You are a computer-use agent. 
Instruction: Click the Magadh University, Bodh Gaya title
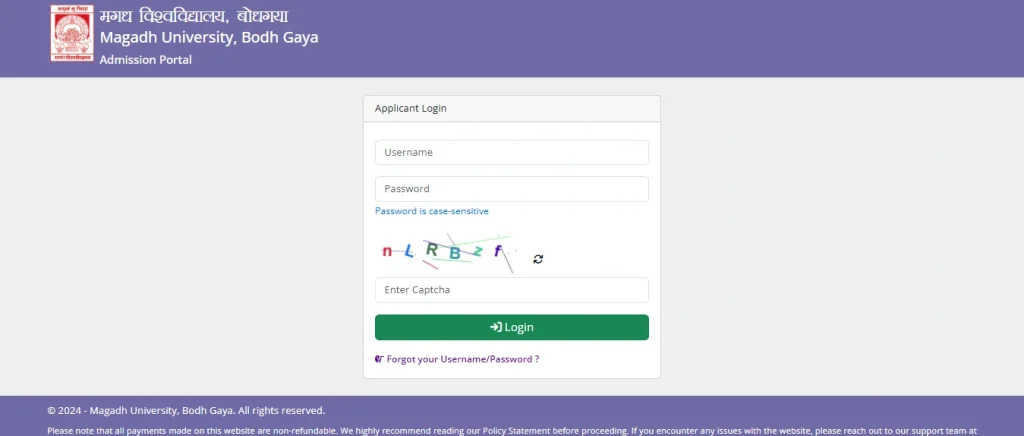point(209,38)
